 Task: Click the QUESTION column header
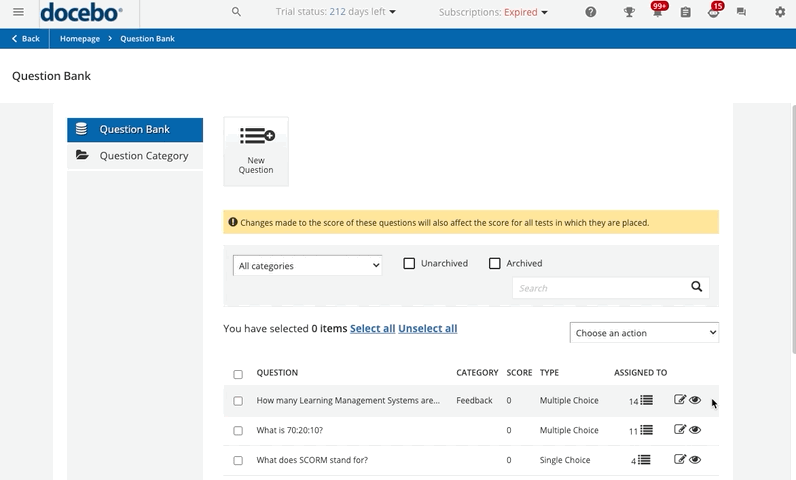277,372
